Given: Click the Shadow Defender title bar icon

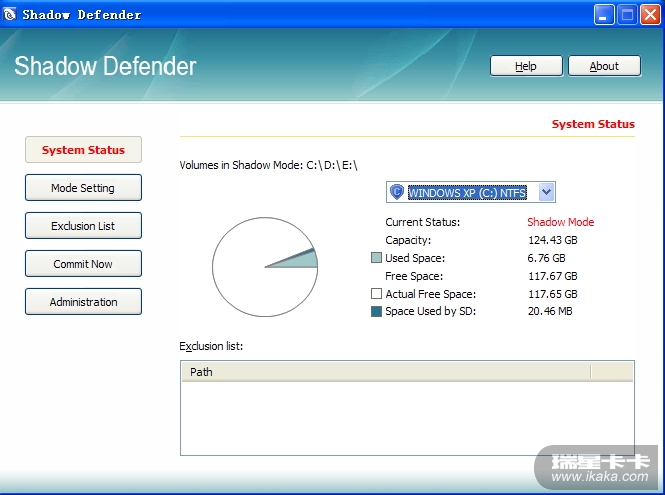Looking at the screenshot, I should click(9, 14).
